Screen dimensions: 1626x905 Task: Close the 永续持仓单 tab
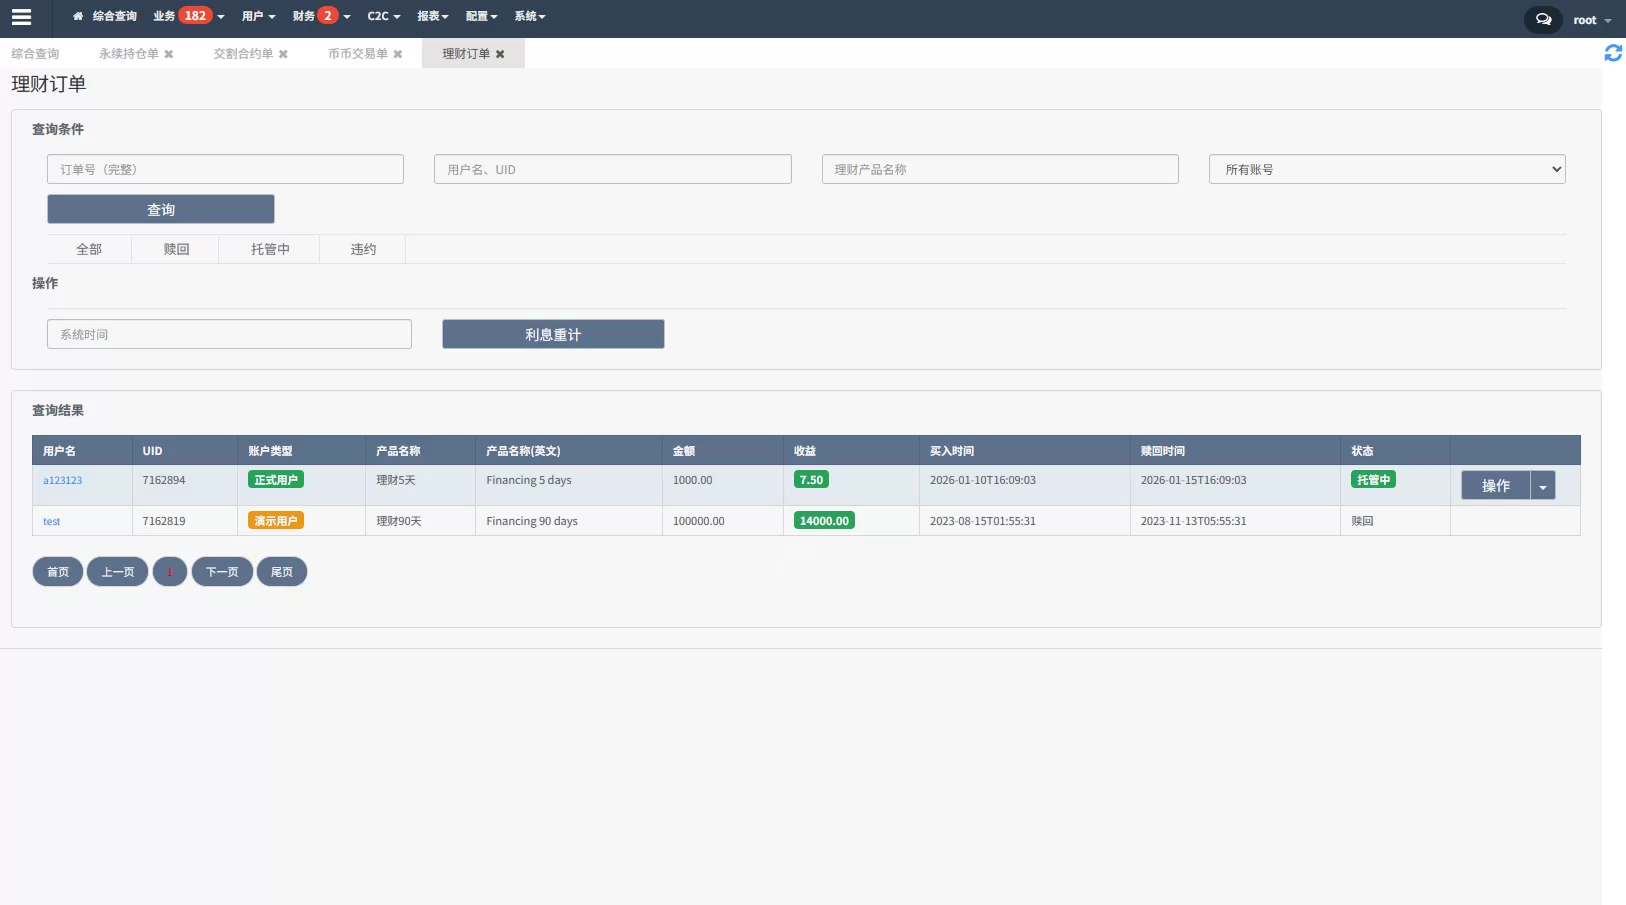click(169, 54)
